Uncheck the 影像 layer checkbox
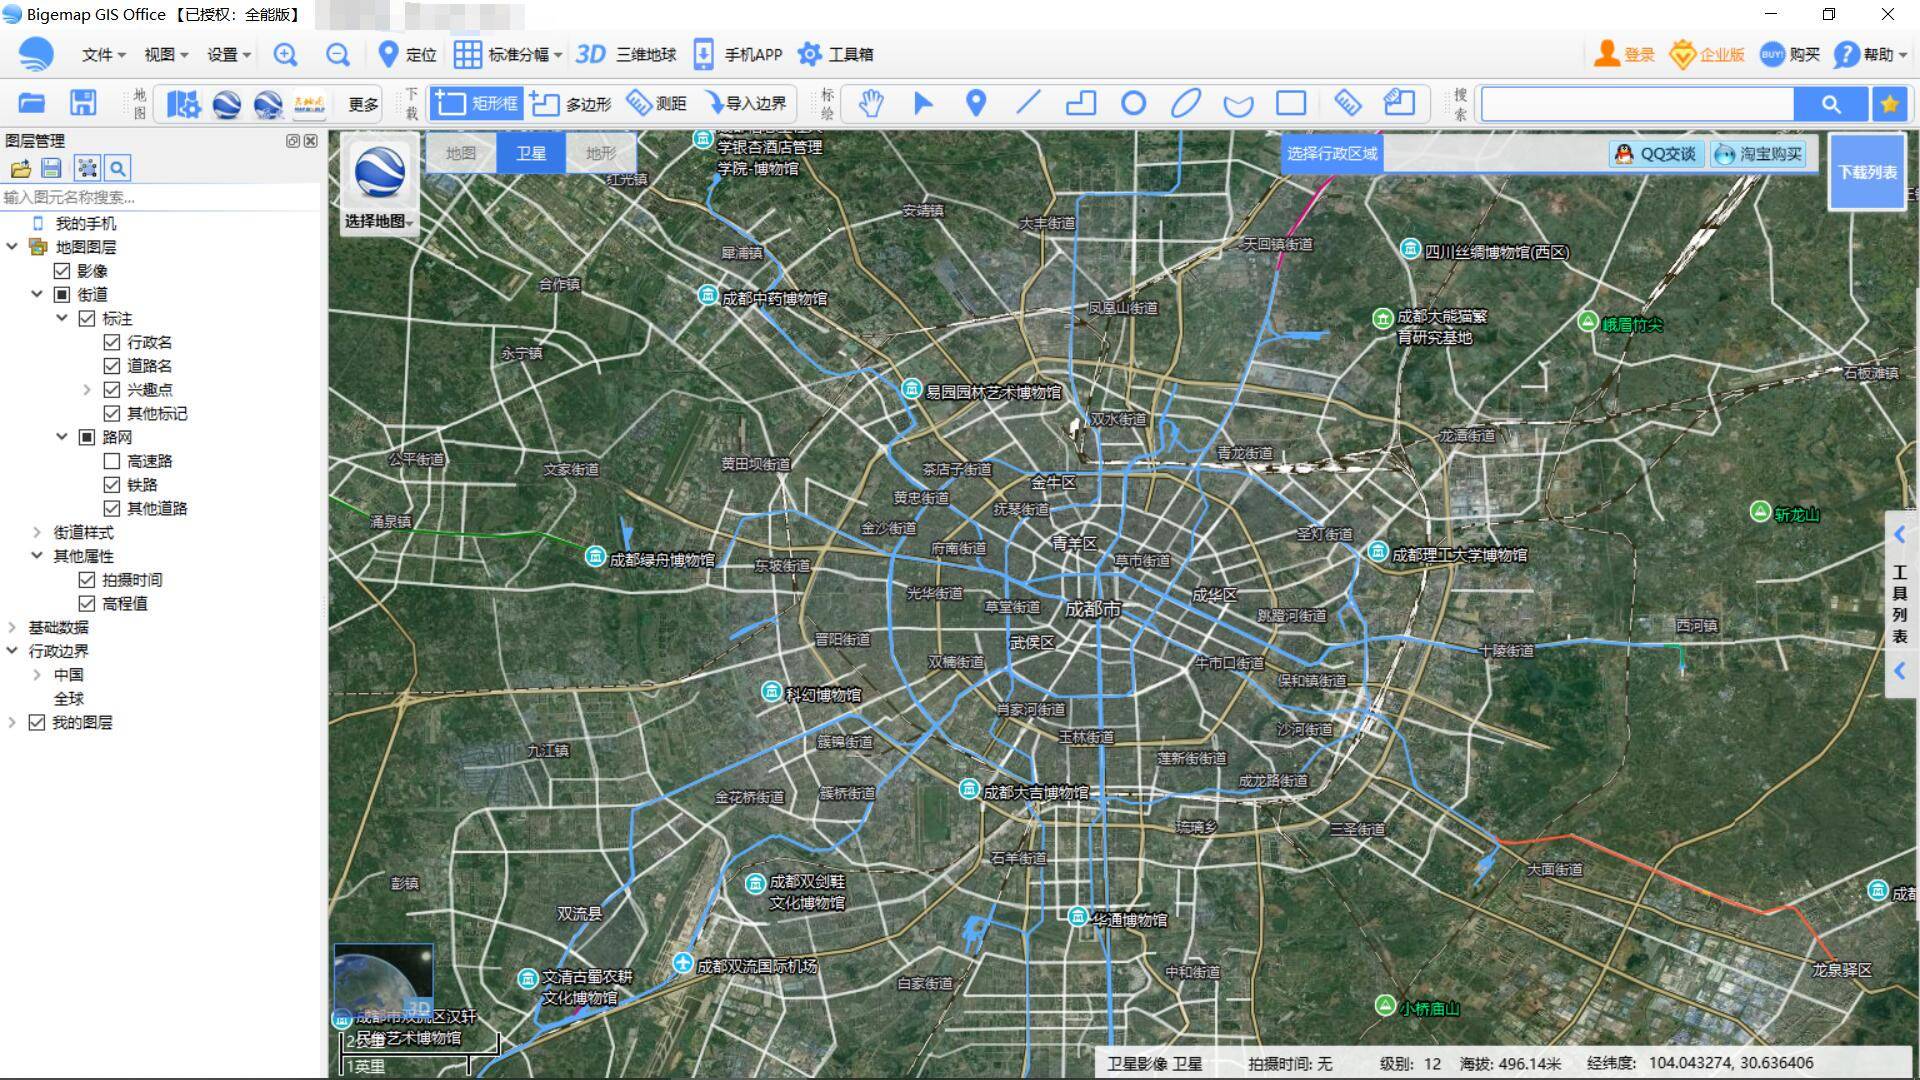1920x1080 pixels. [62, 271]
